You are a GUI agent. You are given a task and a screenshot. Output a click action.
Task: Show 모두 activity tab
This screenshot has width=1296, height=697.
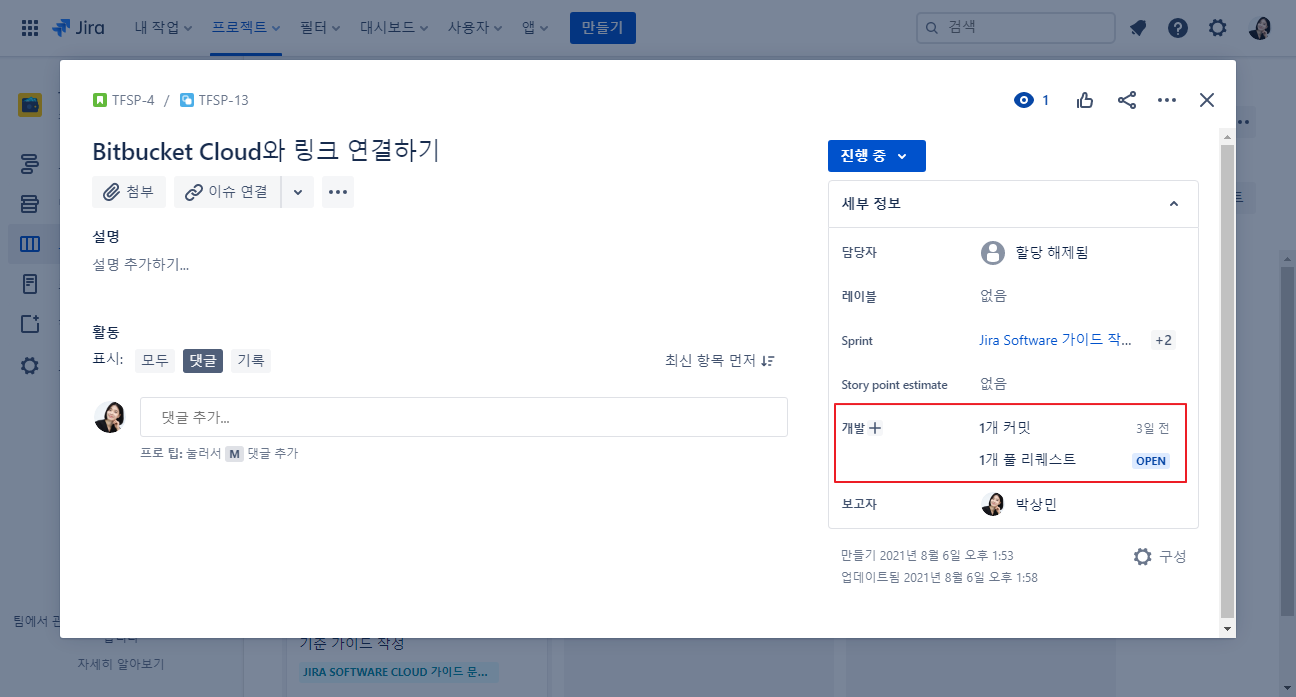coord(155,361)
